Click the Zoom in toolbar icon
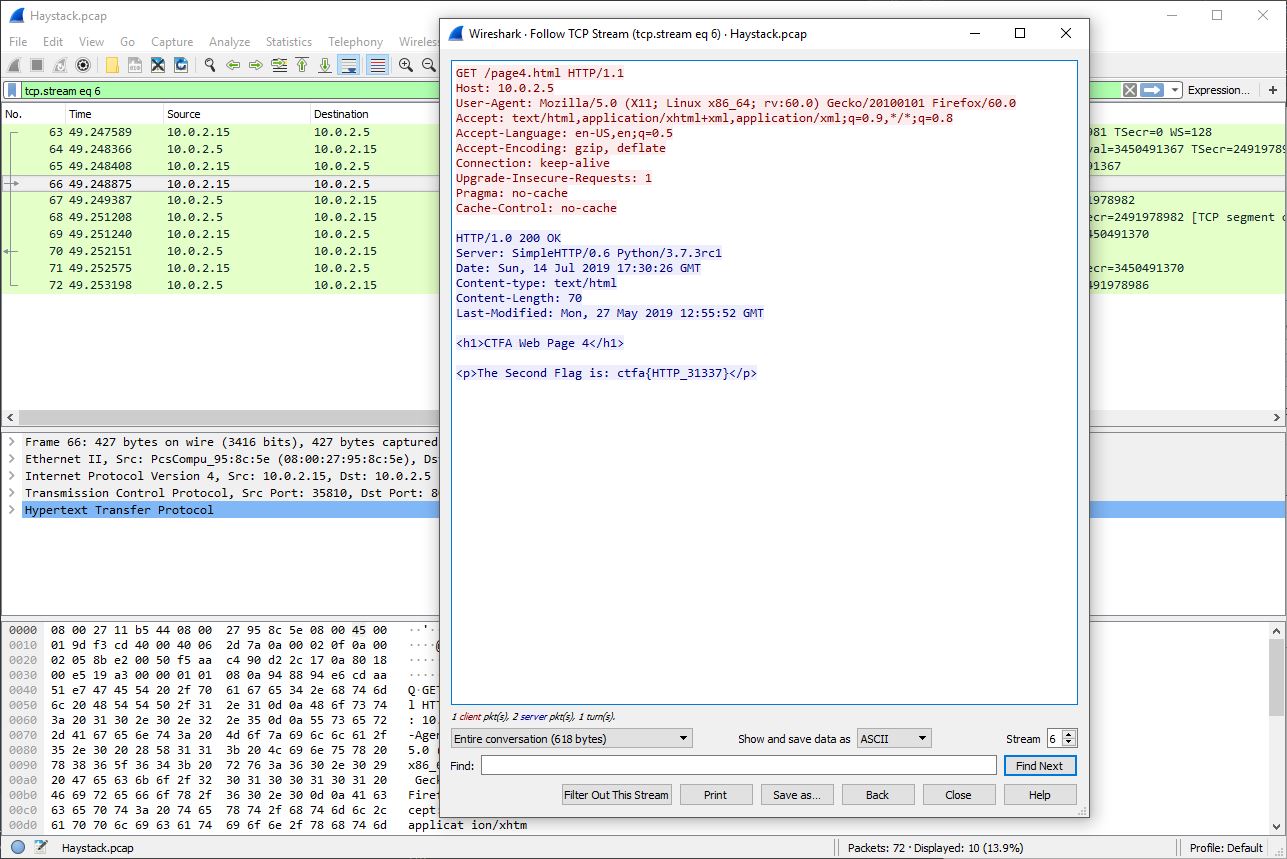1287x859 pixels. click(406, 65)
